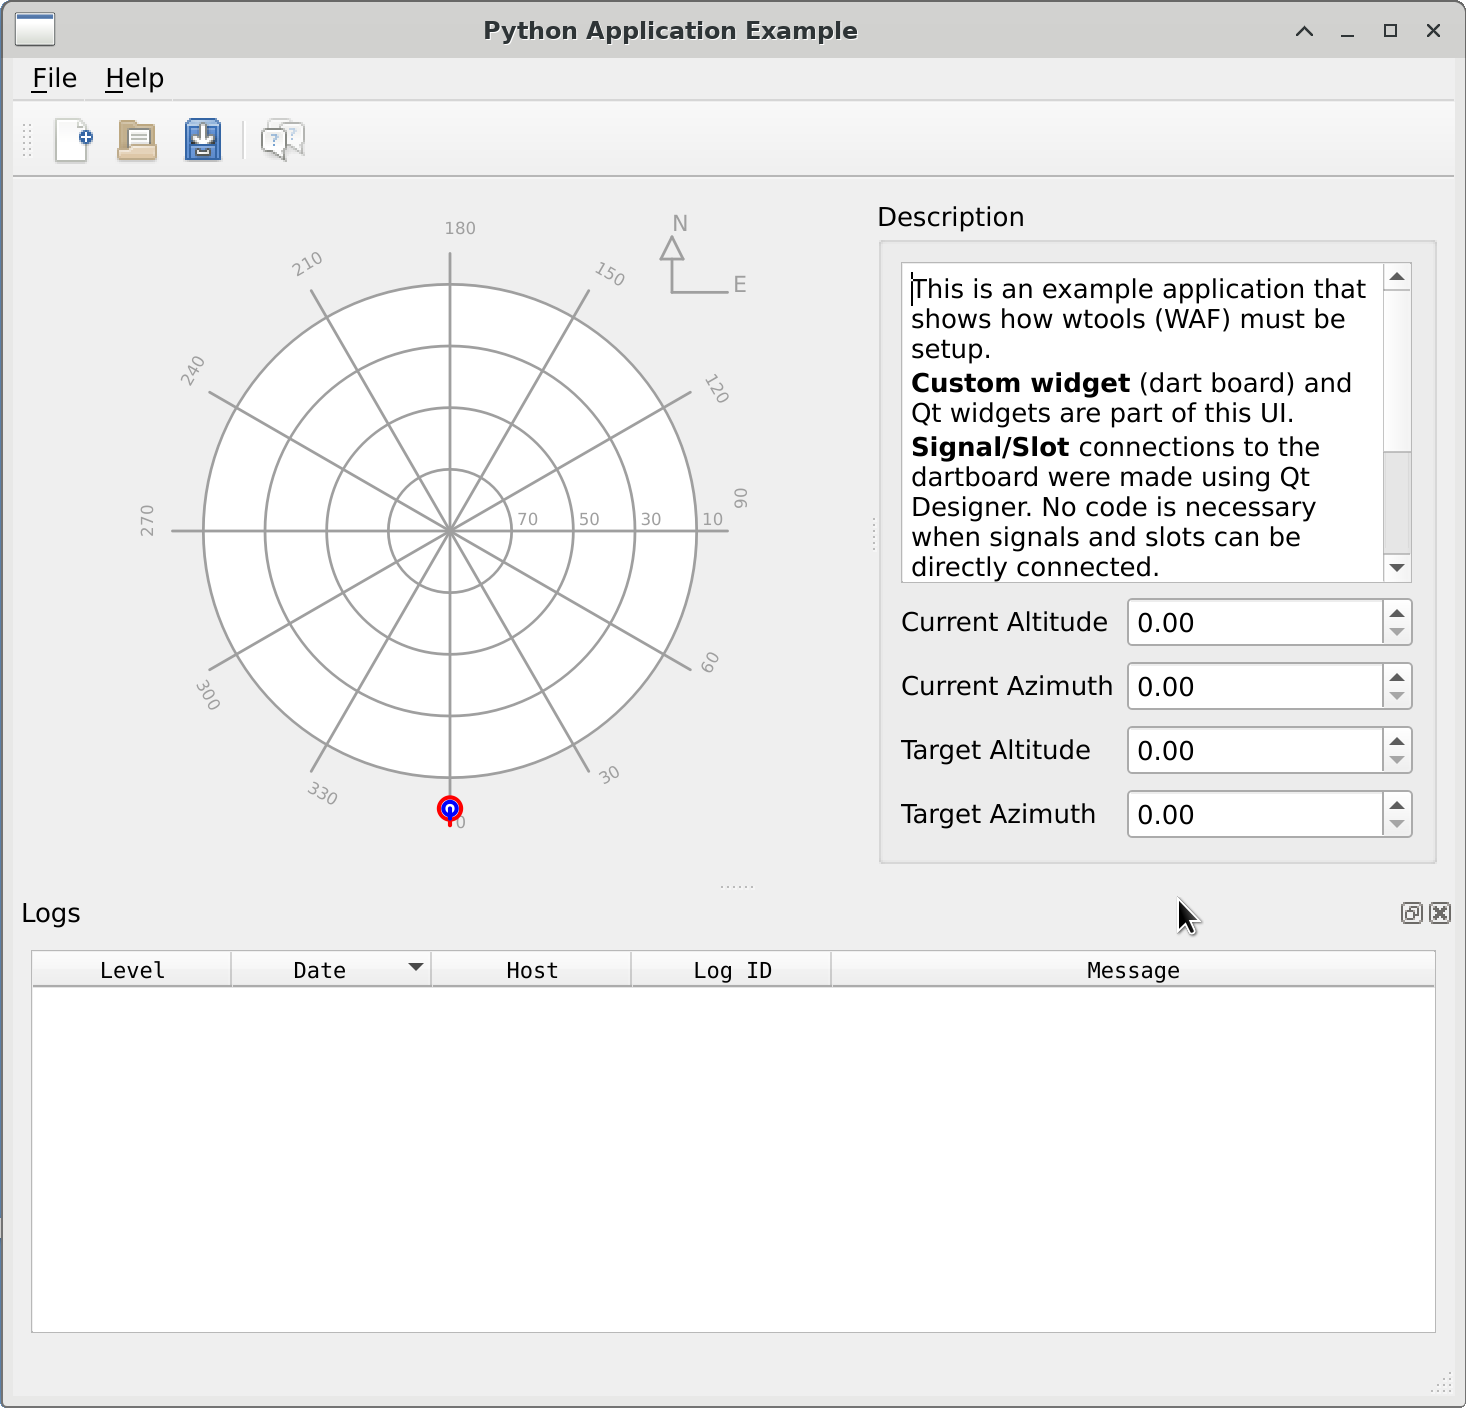
Task: Decrease Current Azimuth with down arrow
Action: coord(1397,697)
